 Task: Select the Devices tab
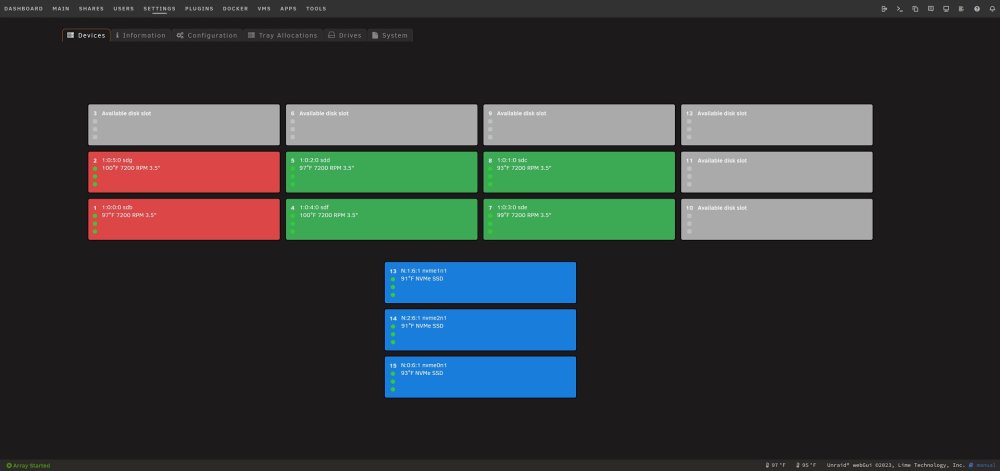86,36
